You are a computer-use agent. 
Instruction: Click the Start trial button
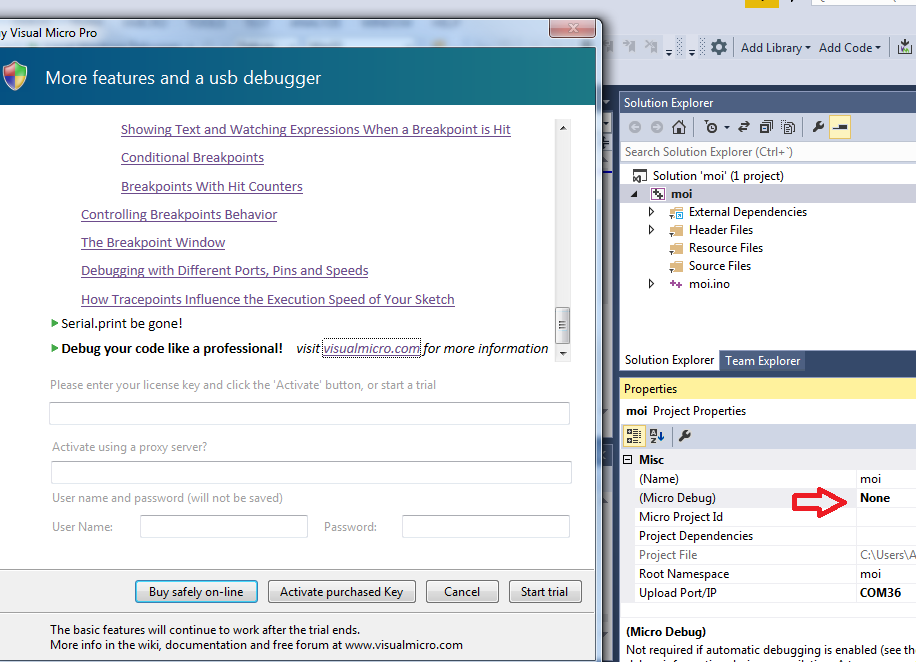[x=544, y=592]
